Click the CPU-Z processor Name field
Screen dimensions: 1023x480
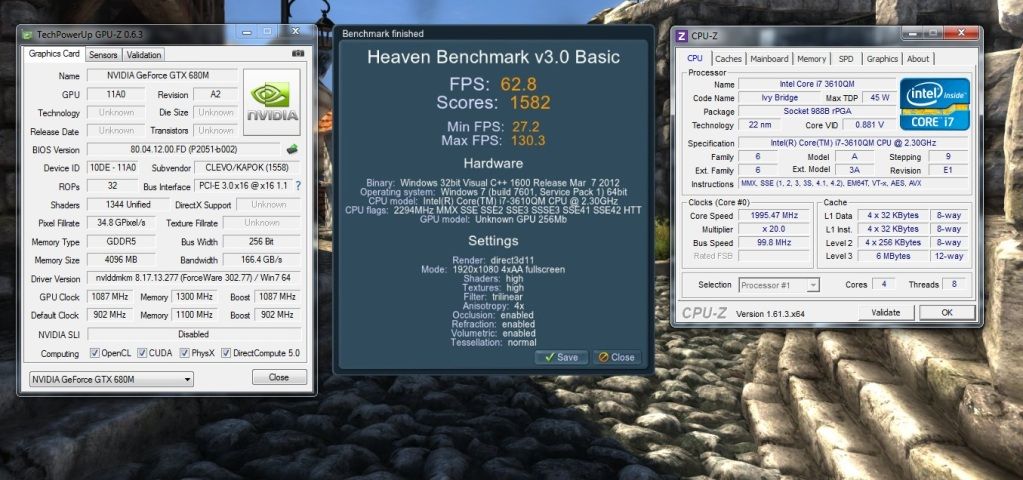(x=817, y=84)
